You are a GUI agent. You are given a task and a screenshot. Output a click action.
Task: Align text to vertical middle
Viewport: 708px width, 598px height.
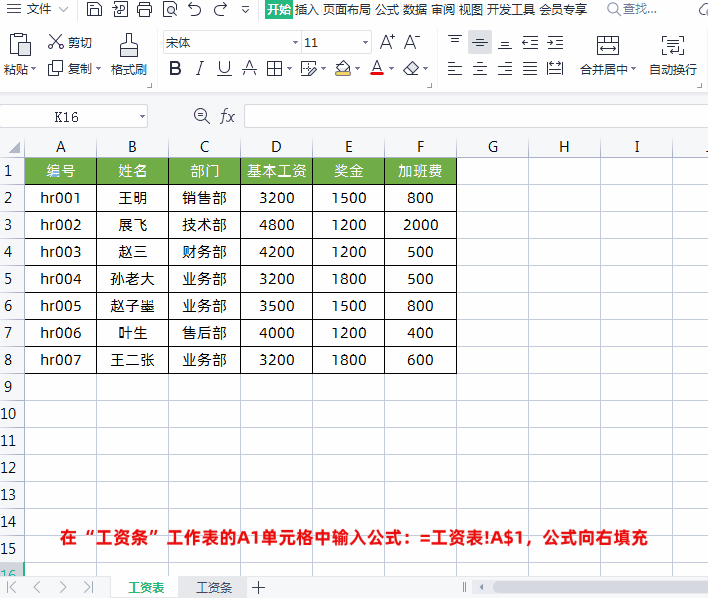[x=480, y=42]
